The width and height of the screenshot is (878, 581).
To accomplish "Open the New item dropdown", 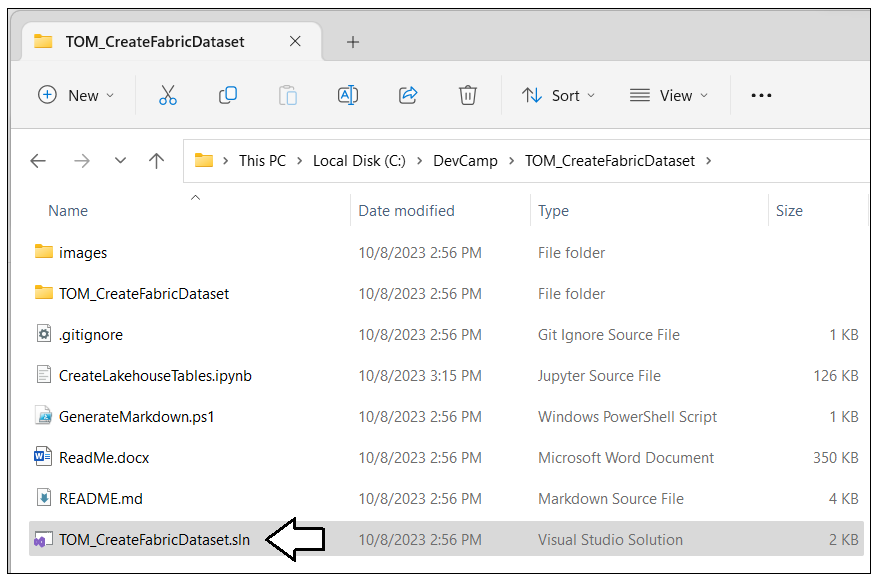I will (76, 96).
